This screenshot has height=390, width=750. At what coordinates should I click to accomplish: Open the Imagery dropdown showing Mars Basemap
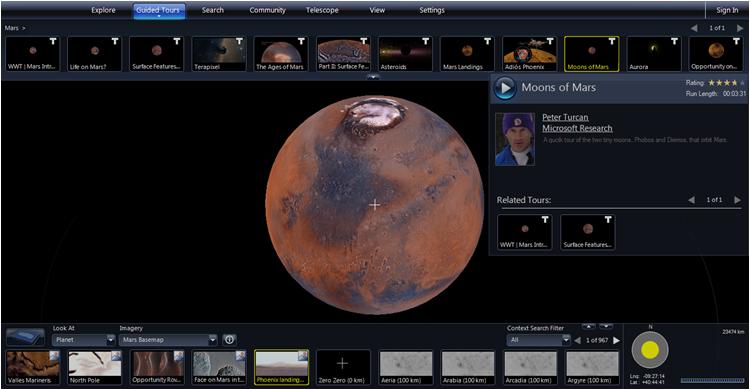pos(168,340)
